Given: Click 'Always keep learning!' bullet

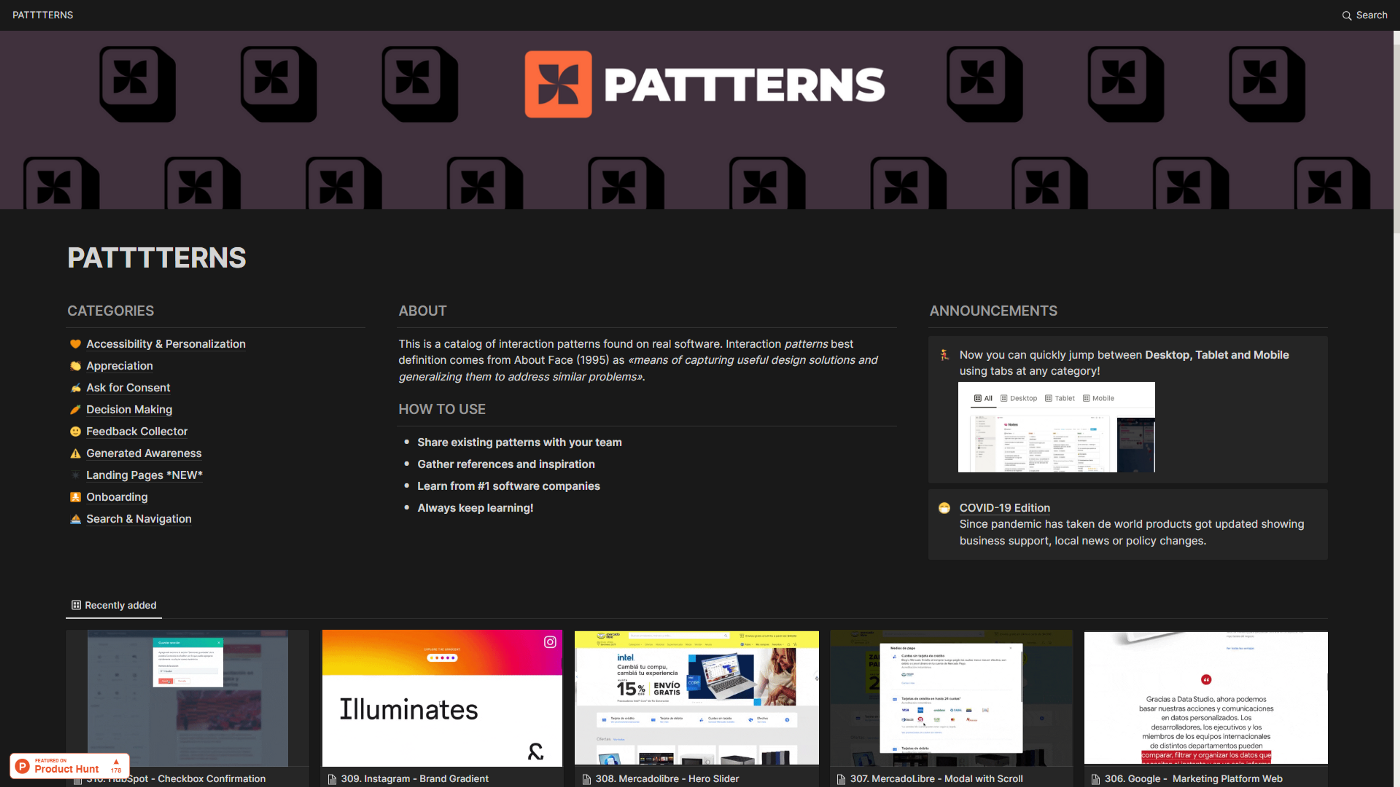Looking at the screenshot, I should point(476,508).
